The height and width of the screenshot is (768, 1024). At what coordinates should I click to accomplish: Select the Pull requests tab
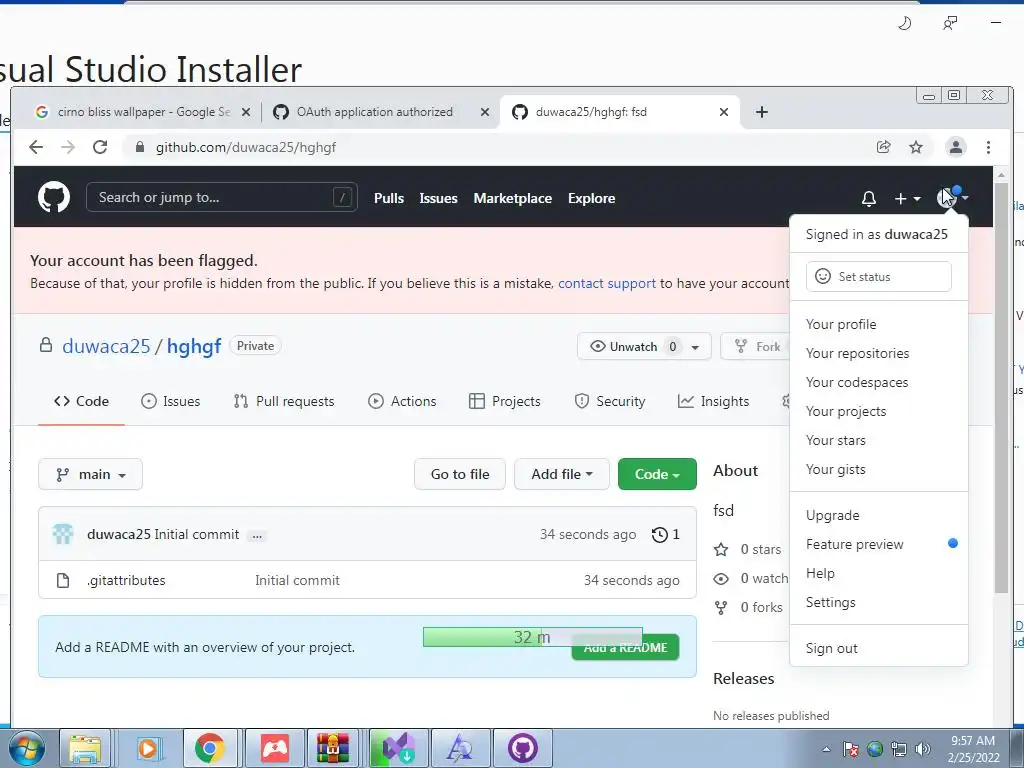pos(284,402)
